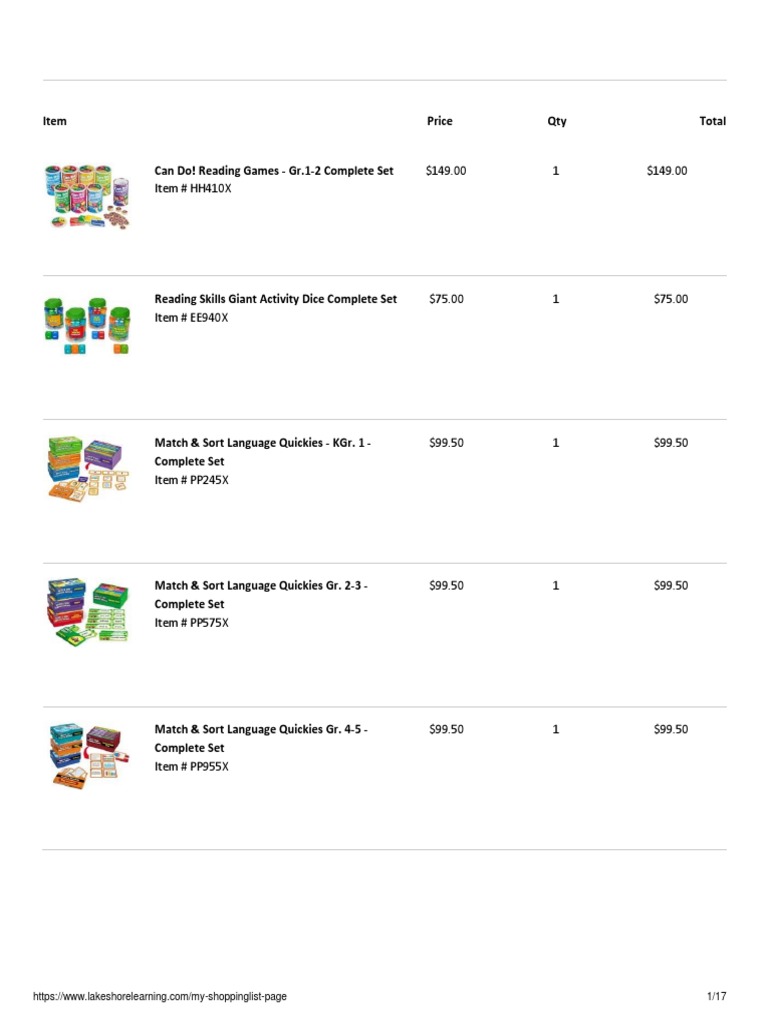Click item number HH410X
768x1024 pixels.
(x=193, y=189)
